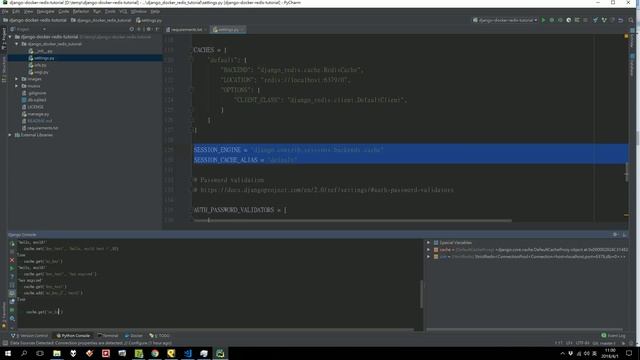Expand the con variable in variables pane
Viewport: 640px width, 360px height.
428,257
